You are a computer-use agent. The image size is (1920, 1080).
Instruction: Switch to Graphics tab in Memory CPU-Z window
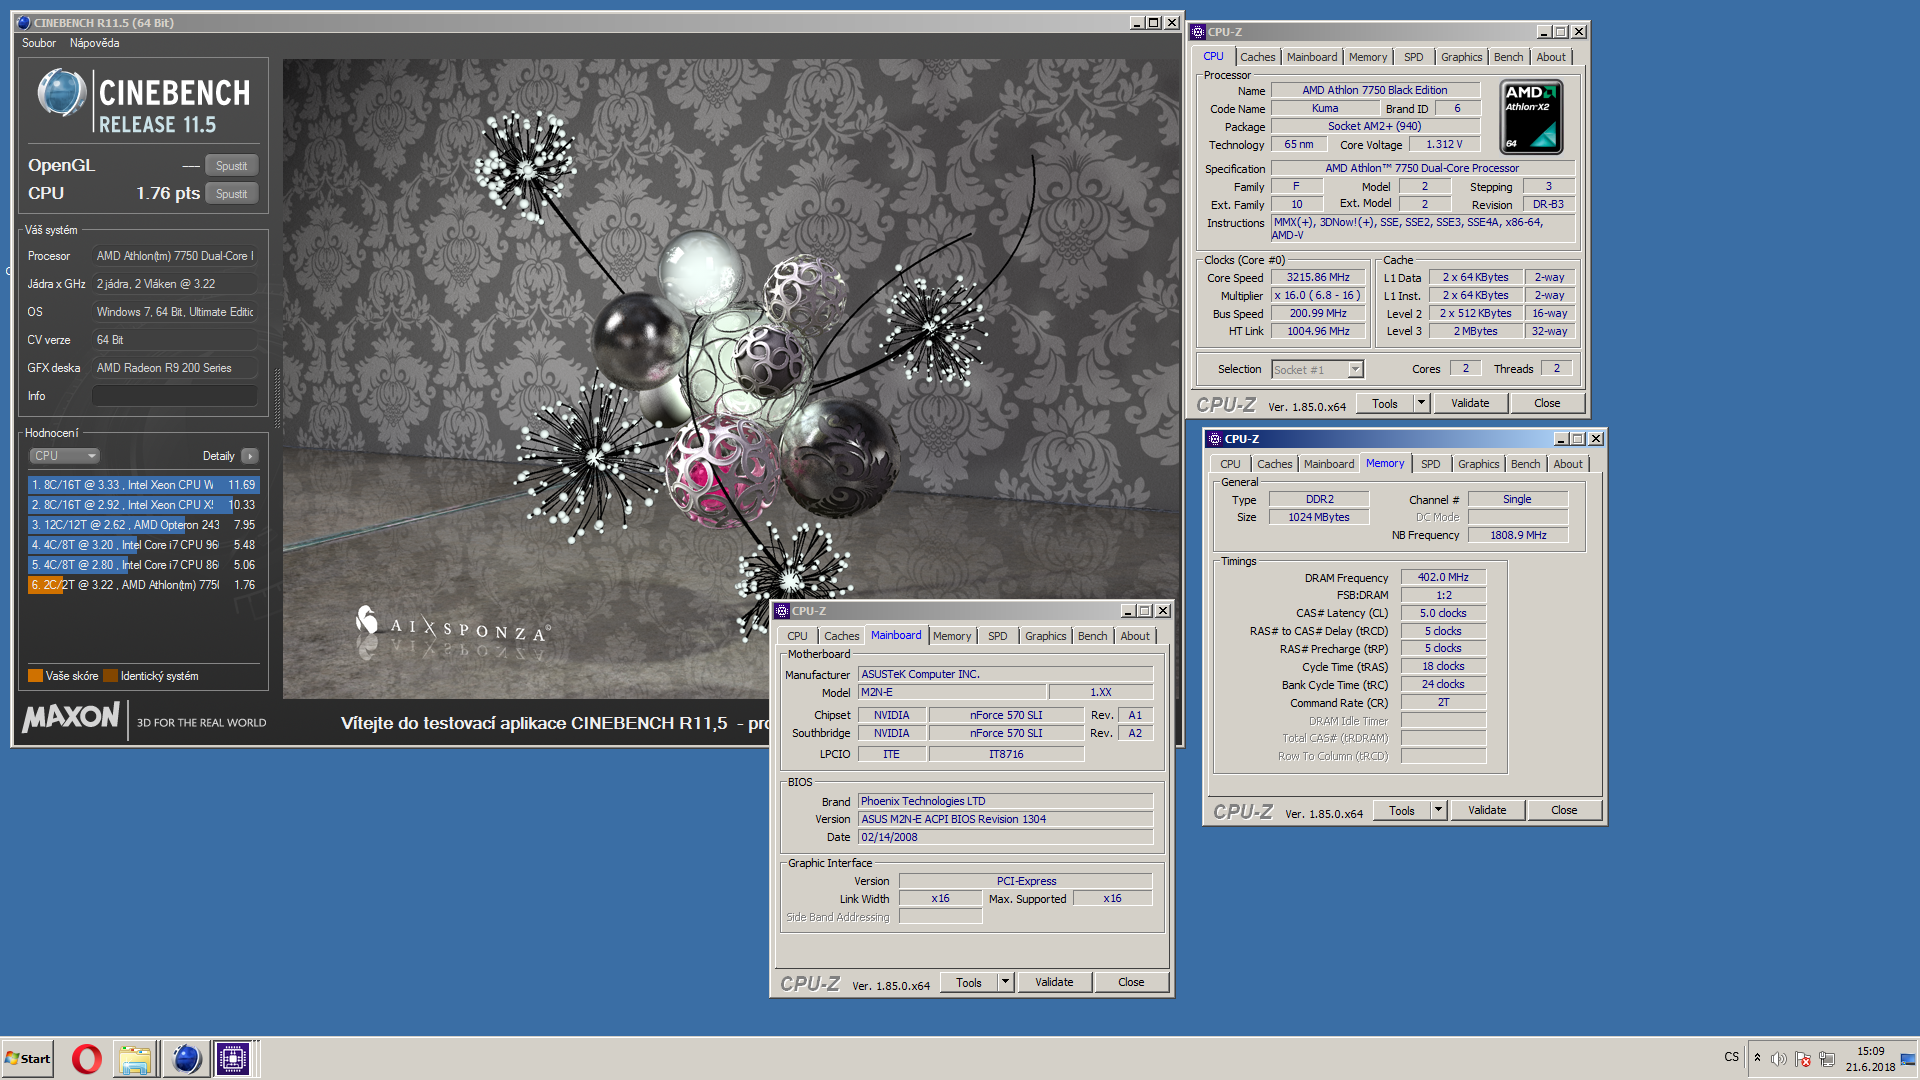point(1478,464)
